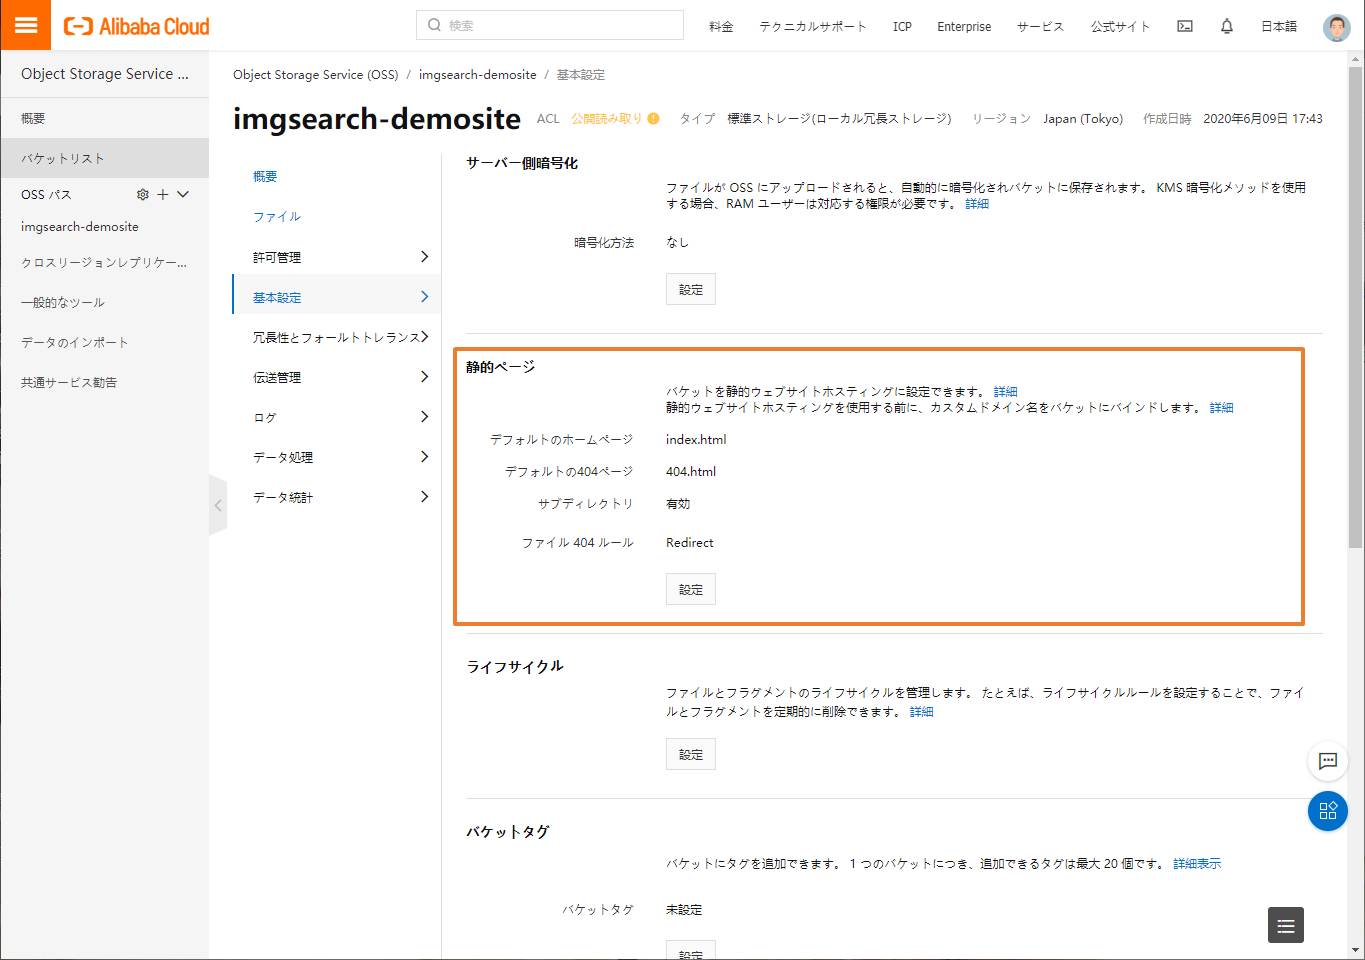Viewport: 1365px width, 960px height.
Task: Expand 冗長性とフォールトトレランス chevron
Action: (424, 337)
